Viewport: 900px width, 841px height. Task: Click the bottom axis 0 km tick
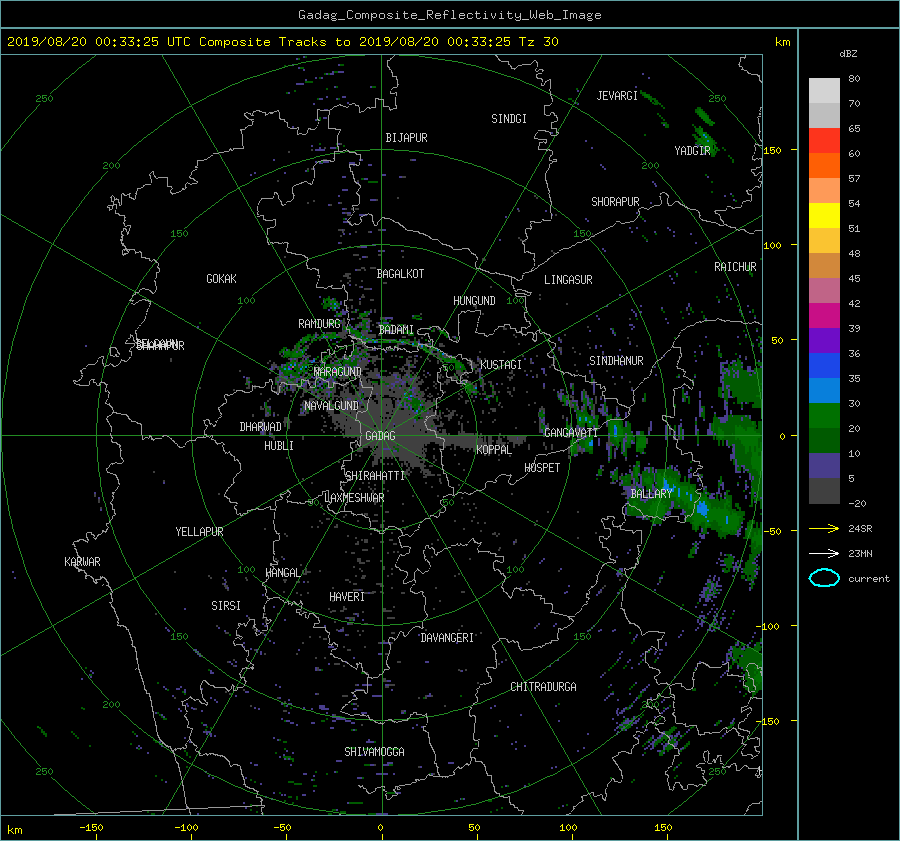point(381,828)
